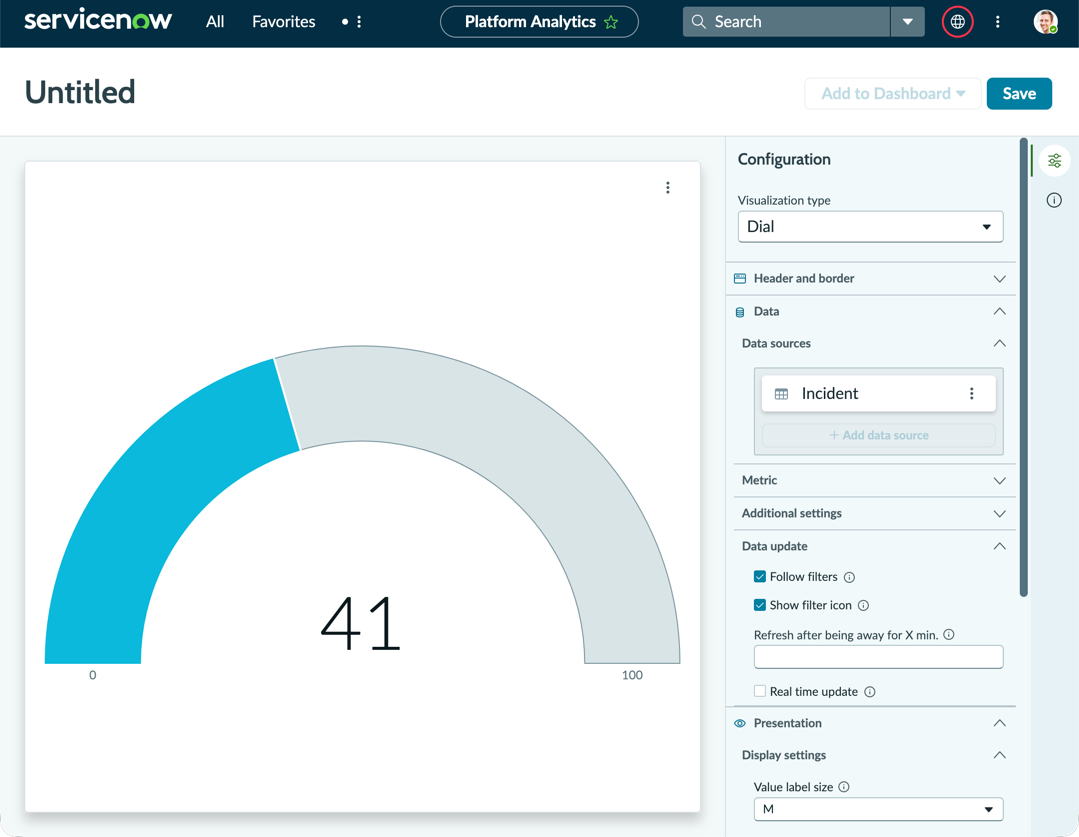This screenshot has width=1079, height=837.
Task: Open more navigation menus ellipsis
Action: [359, 22]
